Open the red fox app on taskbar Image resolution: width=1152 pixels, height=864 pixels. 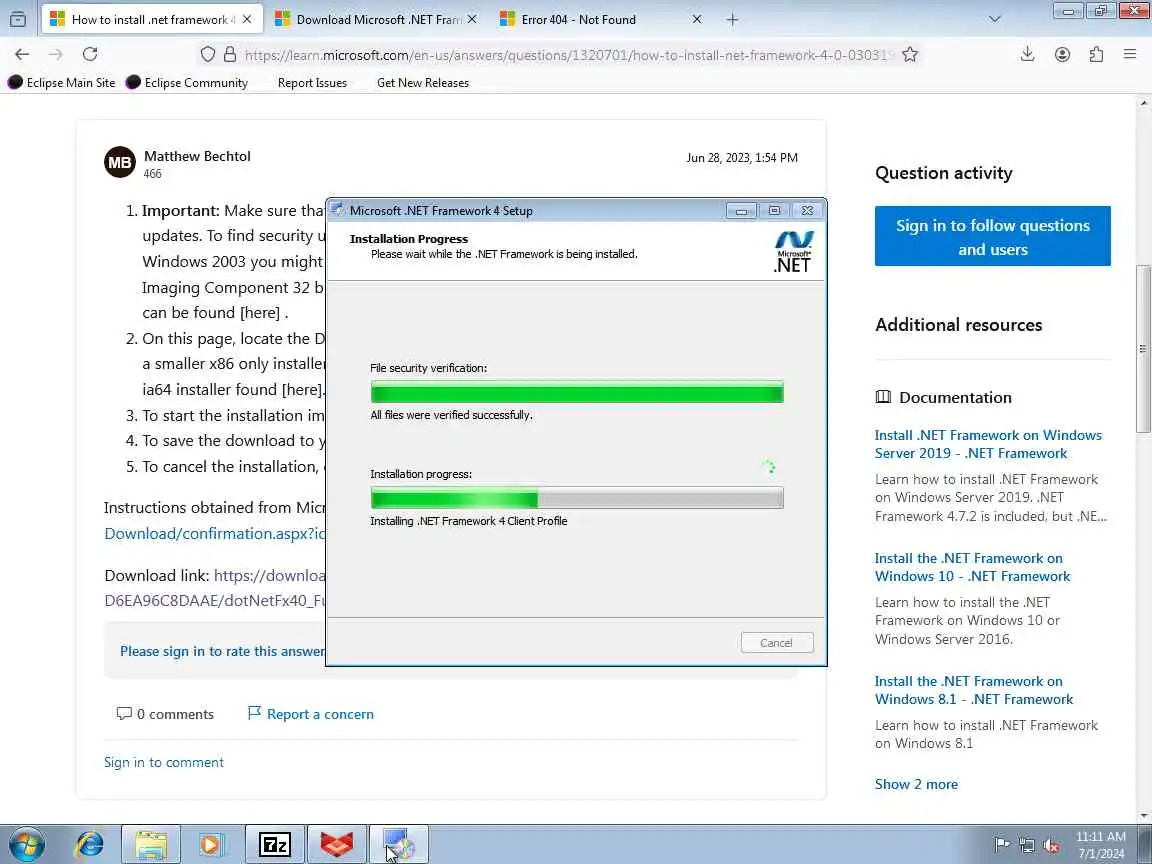coord(336,845)
